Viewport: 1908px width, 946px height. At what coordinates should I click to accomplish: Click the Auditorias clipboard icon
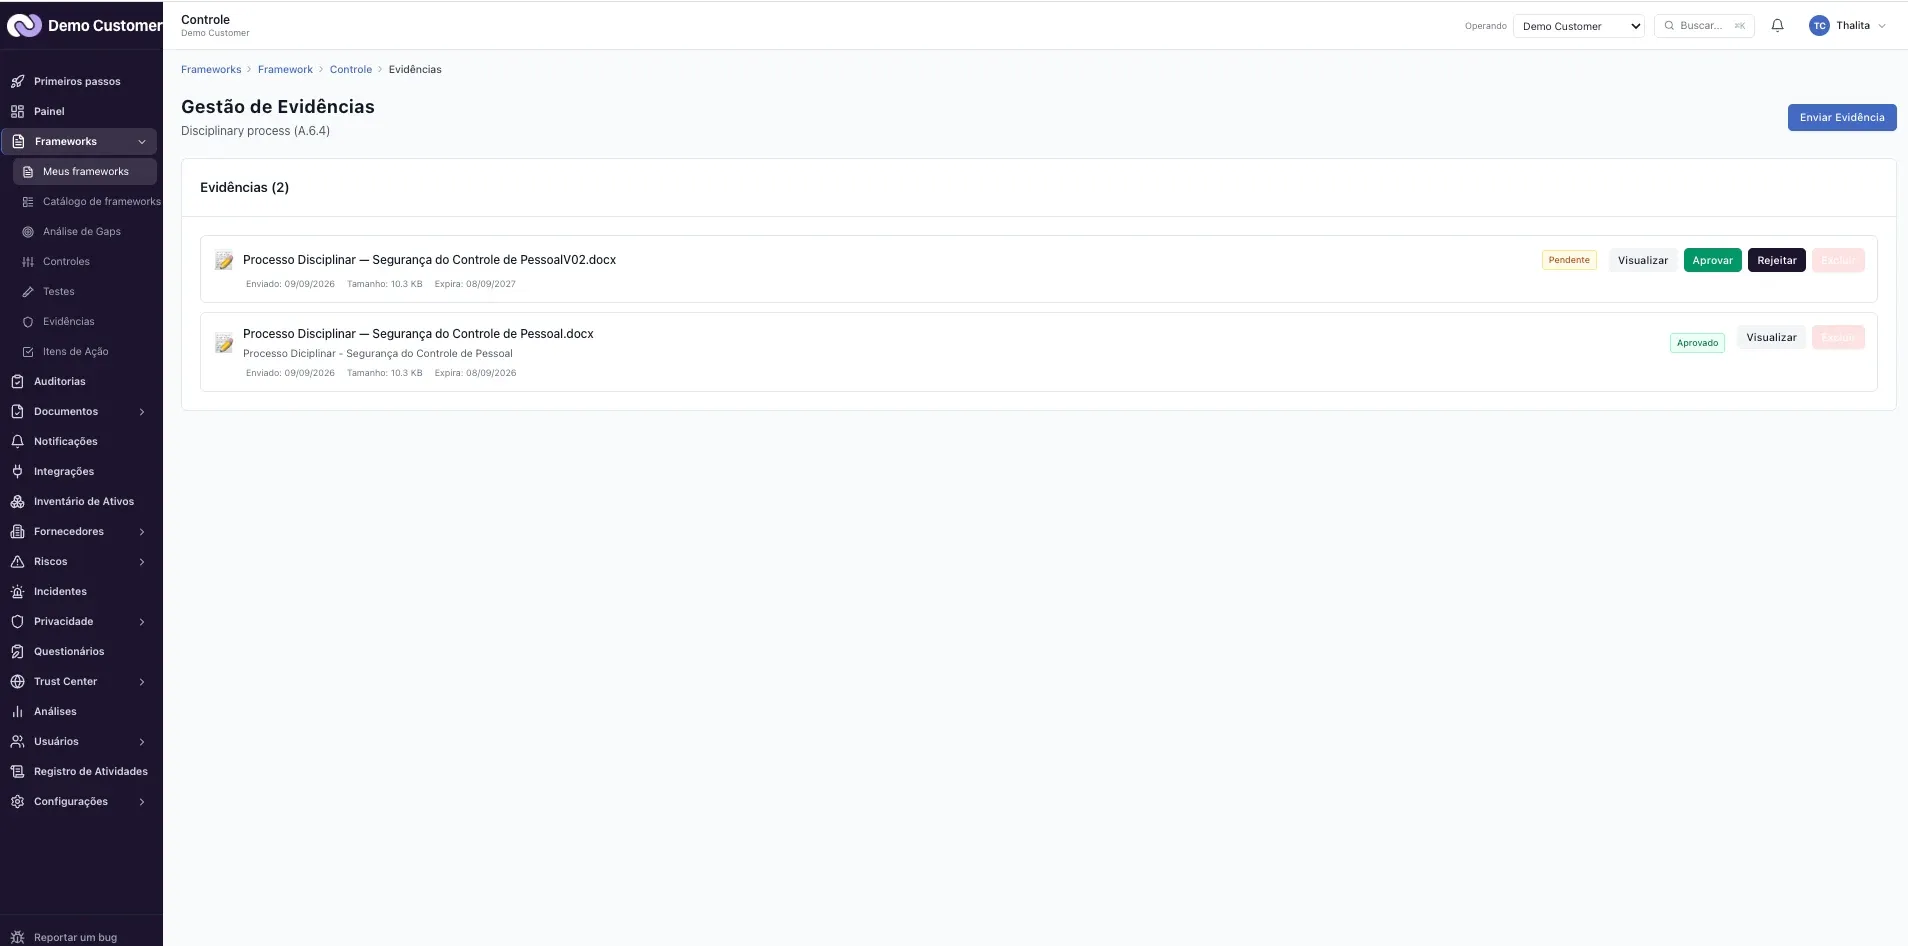(17, 381)
